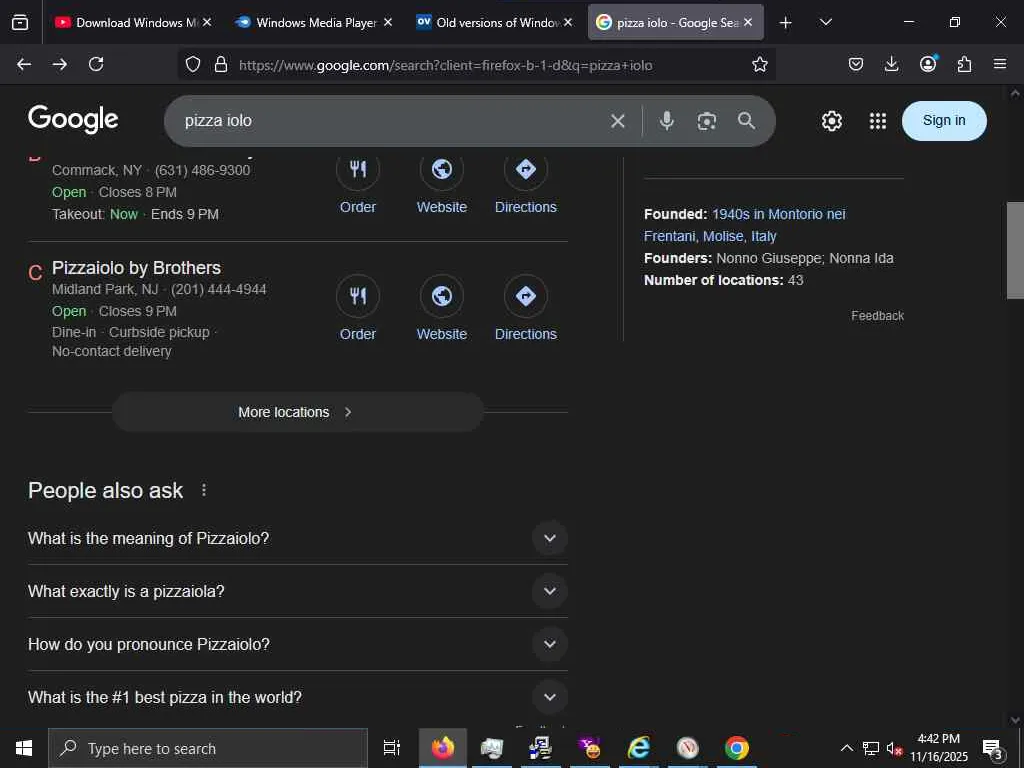Open the extensions puzzle icon
This screenshot has height=768, width=1024.
point(964,64)
